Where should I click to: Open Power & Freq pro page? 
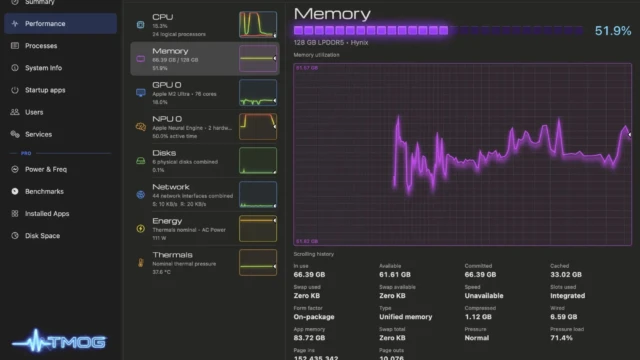point(60,169)
